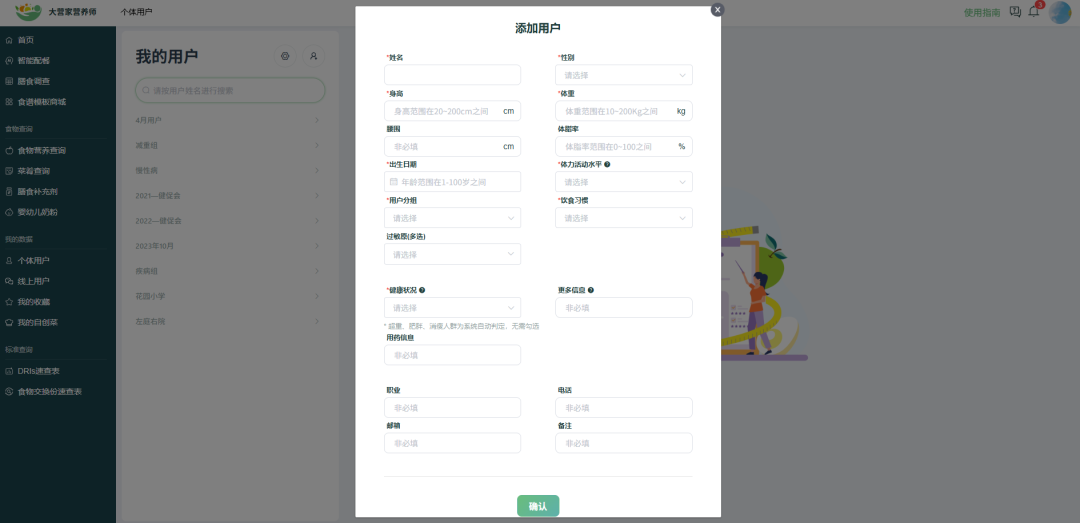Screen dimensions: 1080x523
Task: Open the notification bell icon
Action: click(1033, 12)
